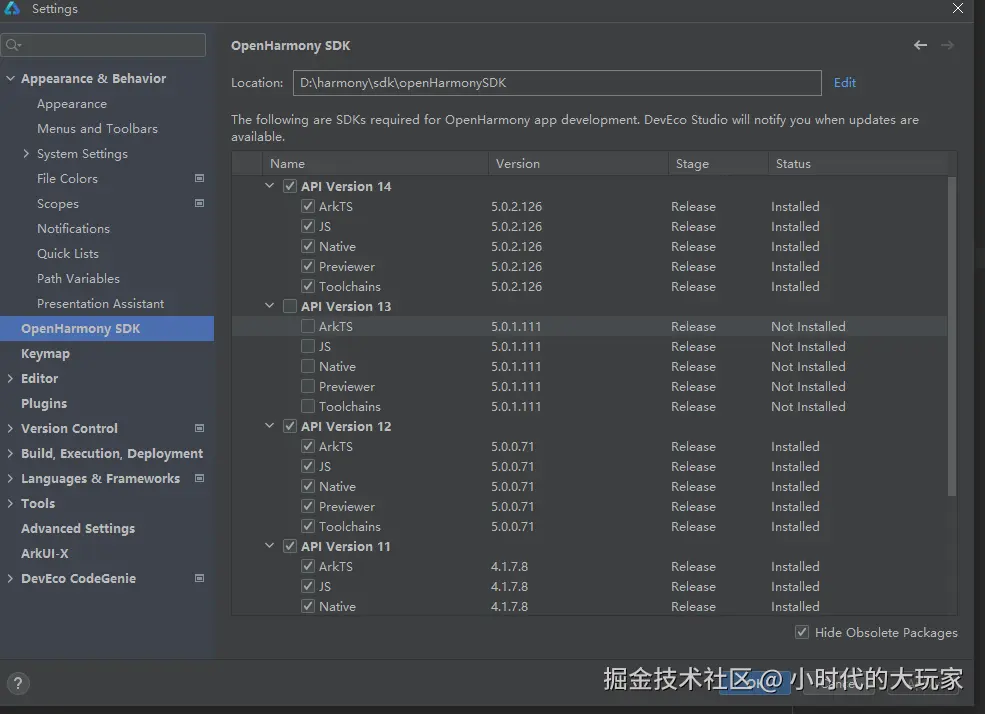This screenshot has width=985, height=714.
Task: Uncheck the API Version 12 checkbox
Action: [x=290, y=426]
